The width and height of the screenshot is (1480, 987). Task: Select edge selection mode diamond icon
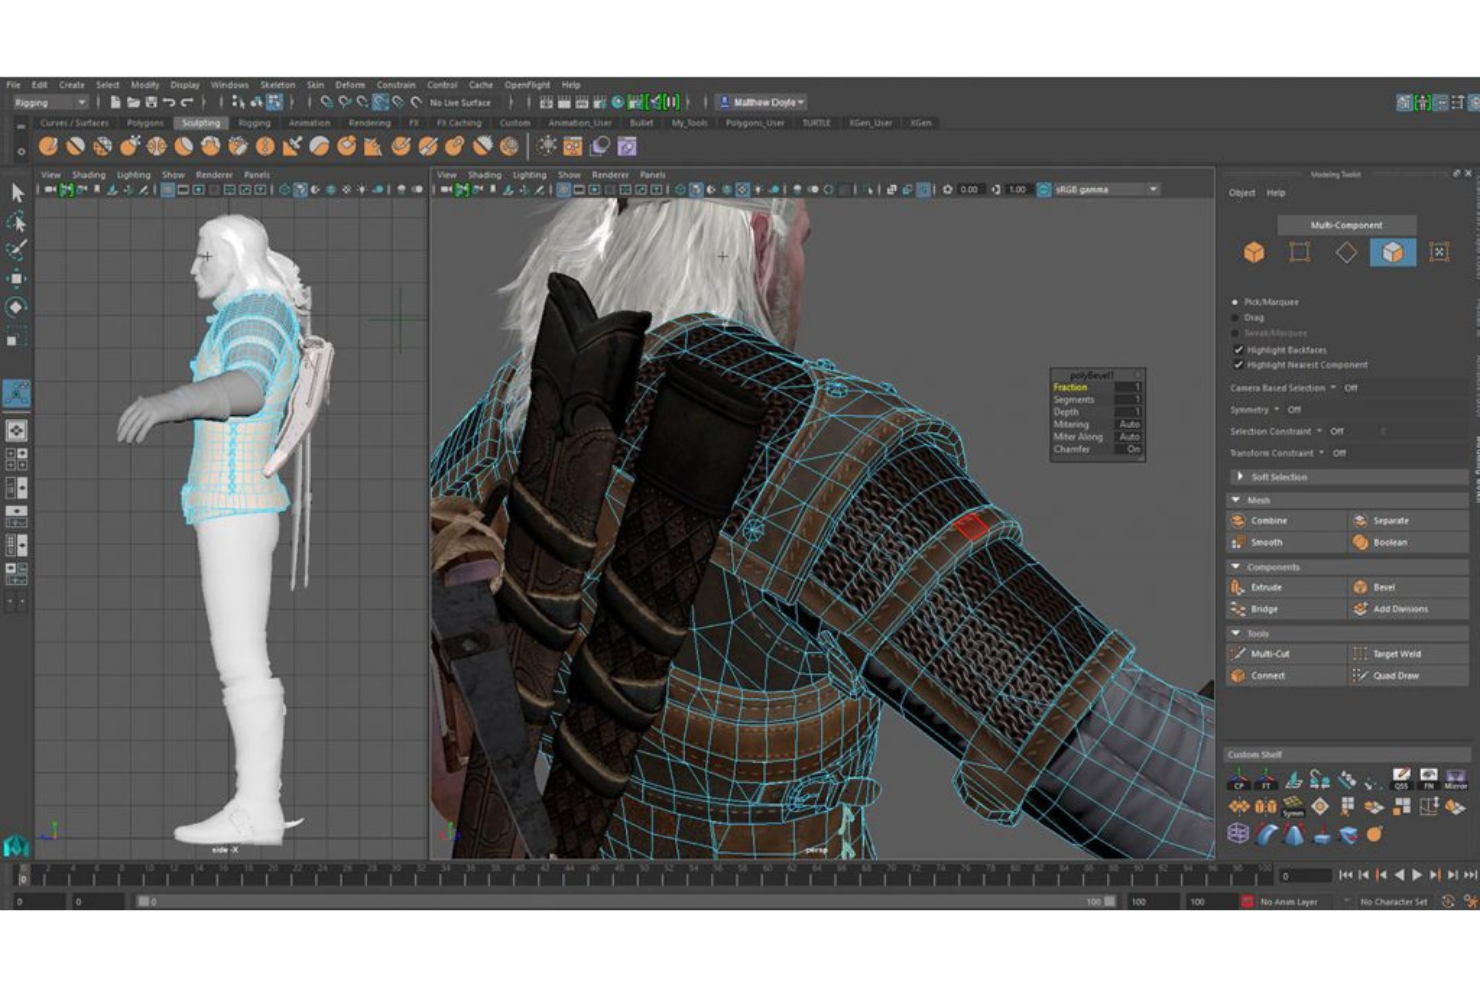[1346, 252]
